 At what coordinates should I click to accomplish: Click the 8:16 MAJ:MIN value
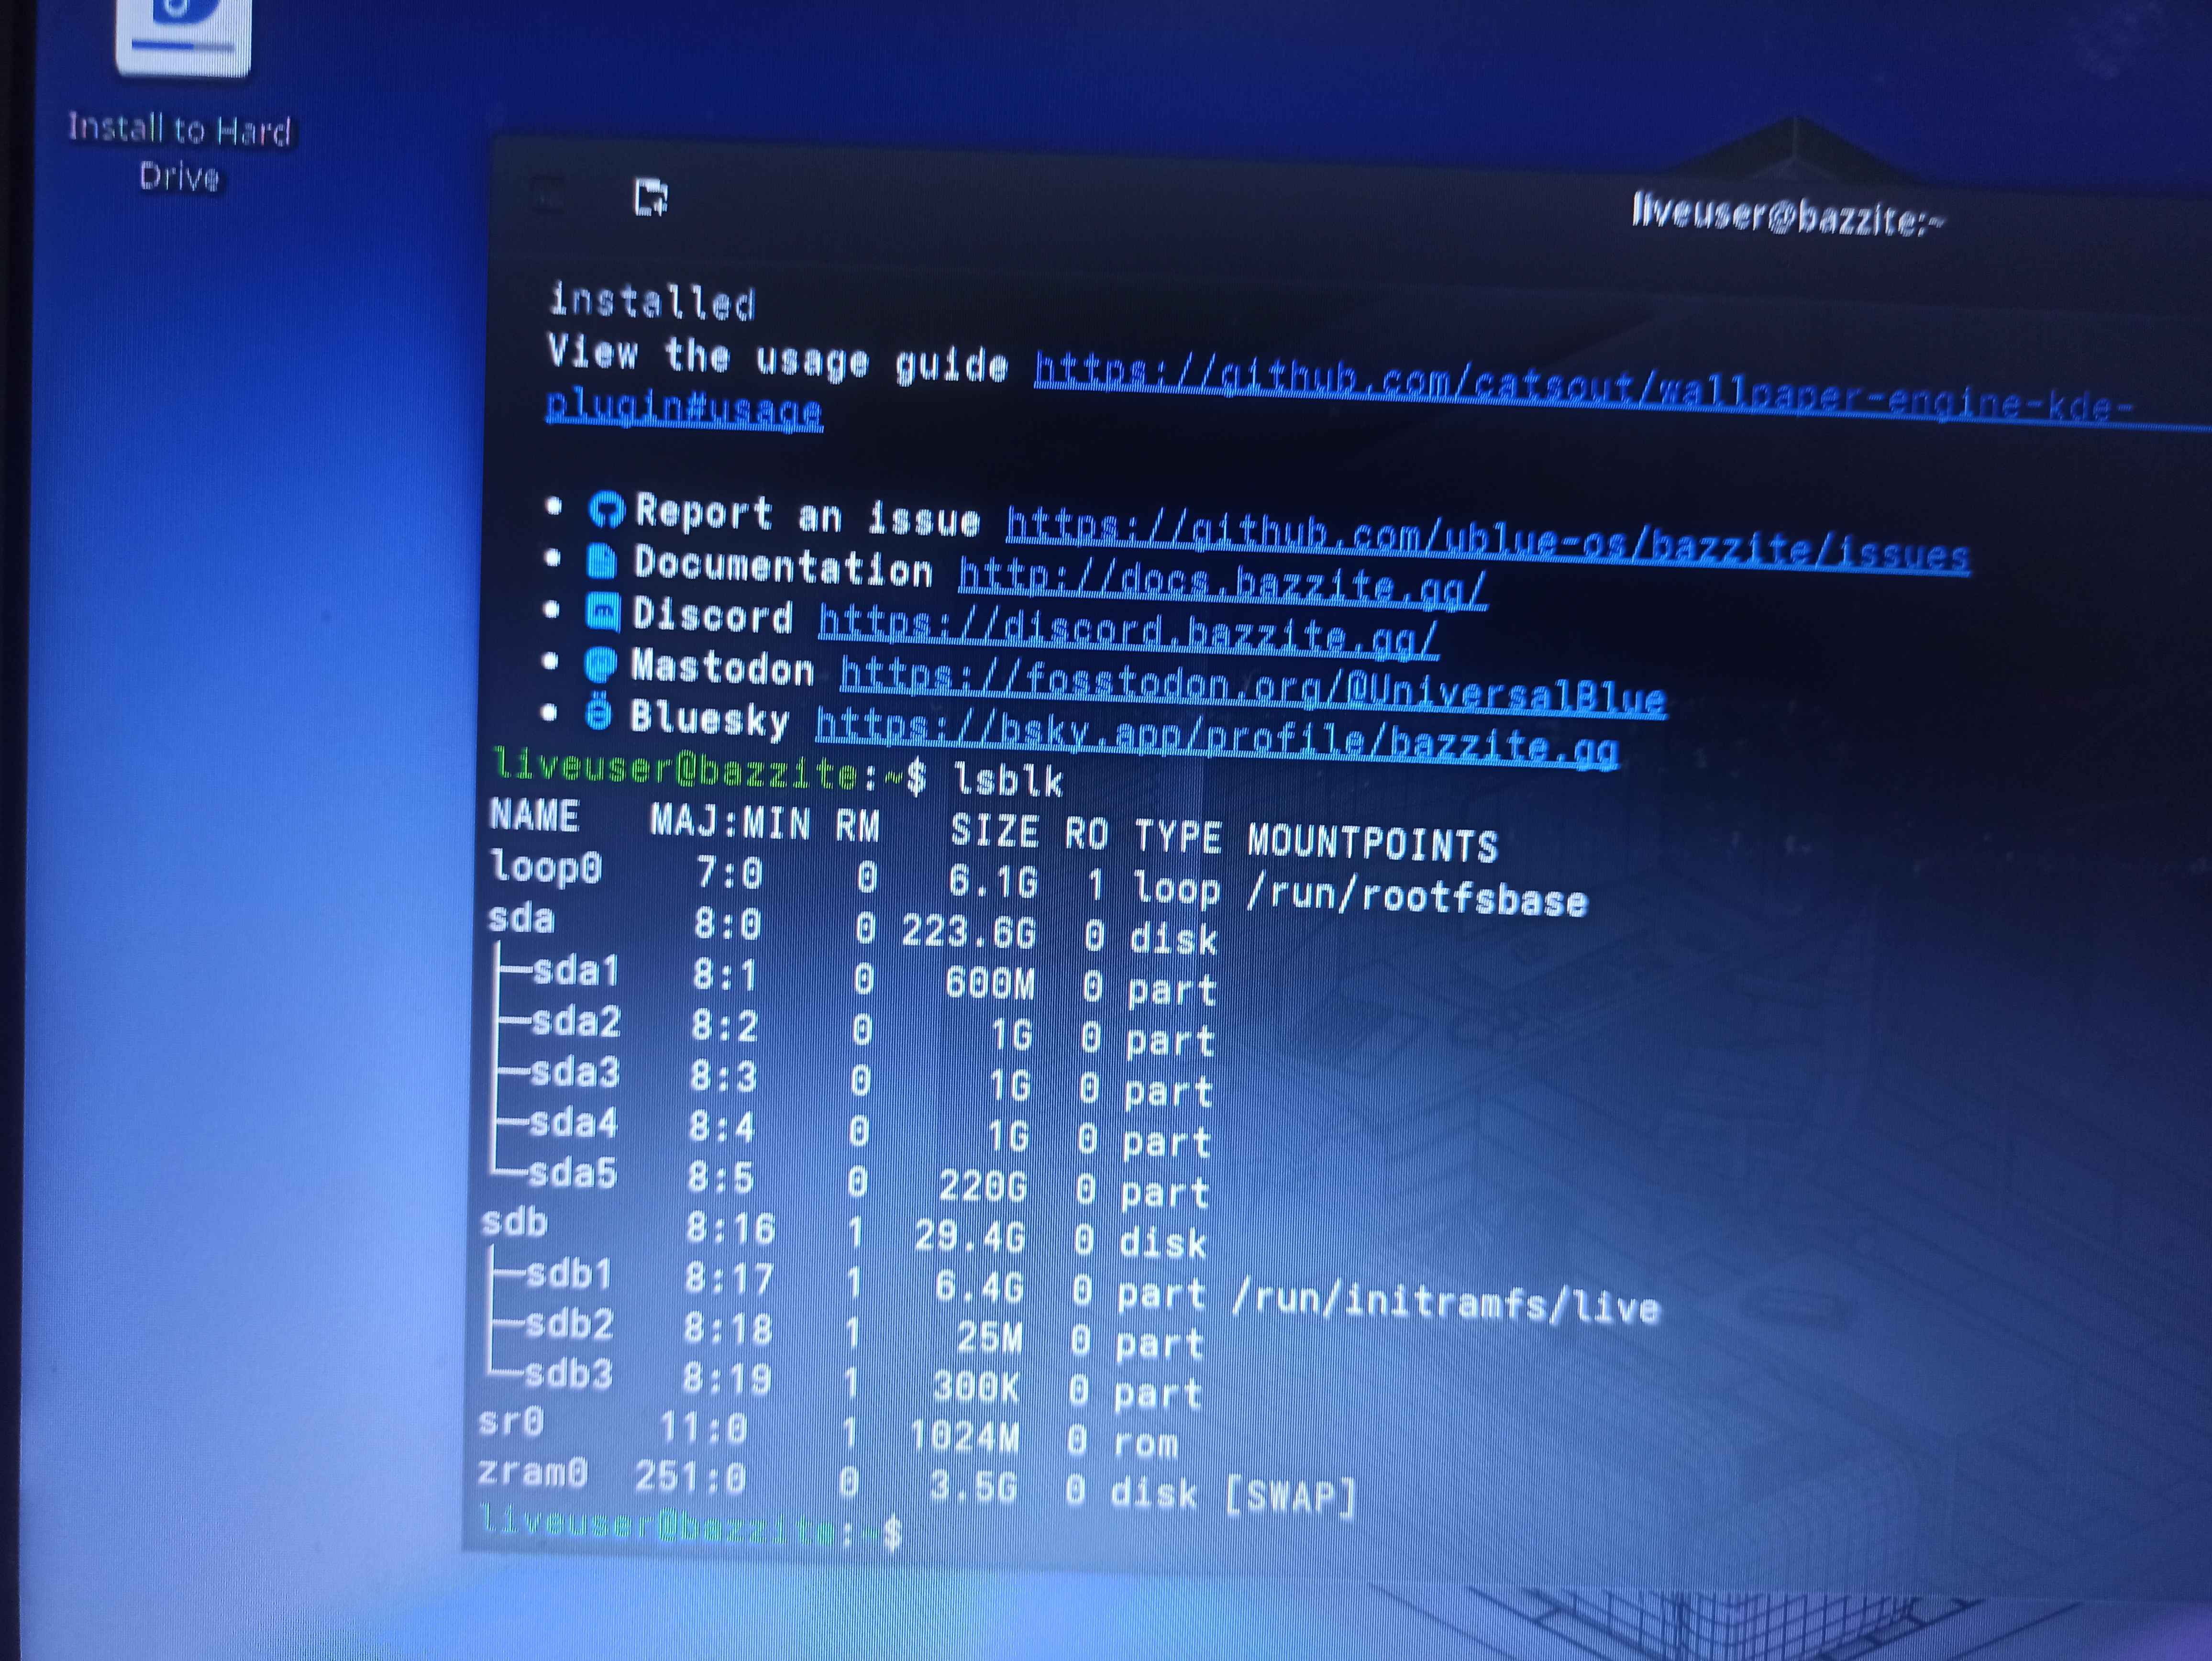[730, 1227]
